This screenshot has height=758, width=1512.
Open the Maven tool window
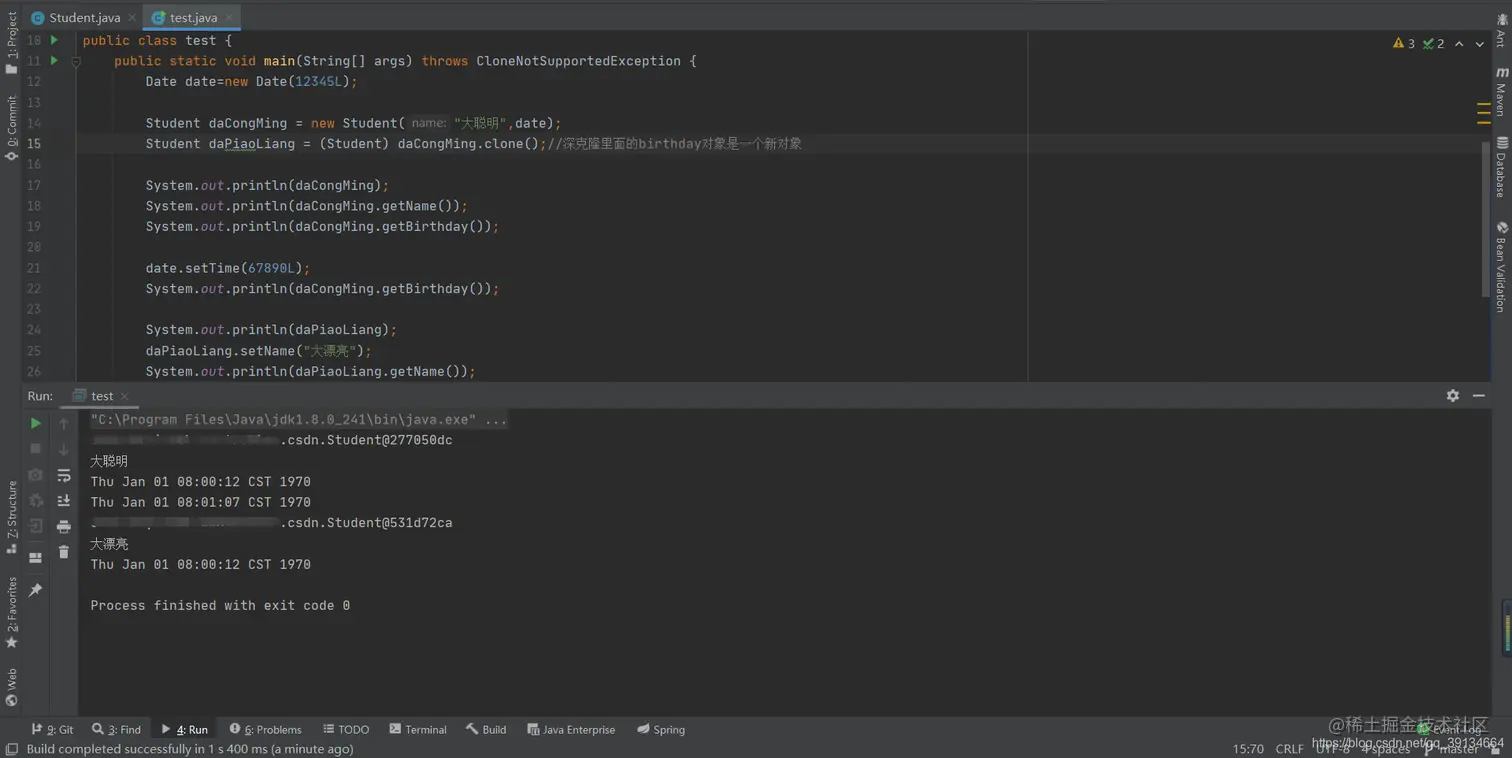1501,91
